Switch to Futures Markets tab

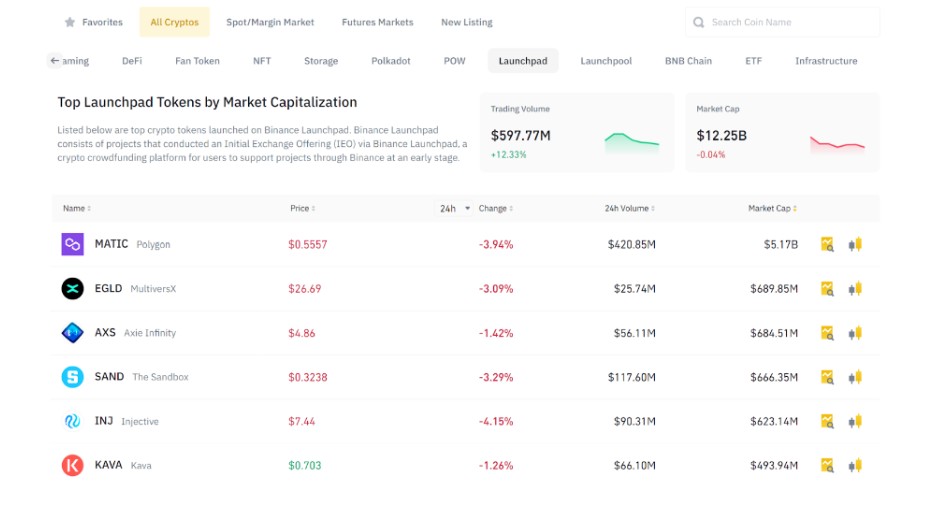tap(377, 22)
